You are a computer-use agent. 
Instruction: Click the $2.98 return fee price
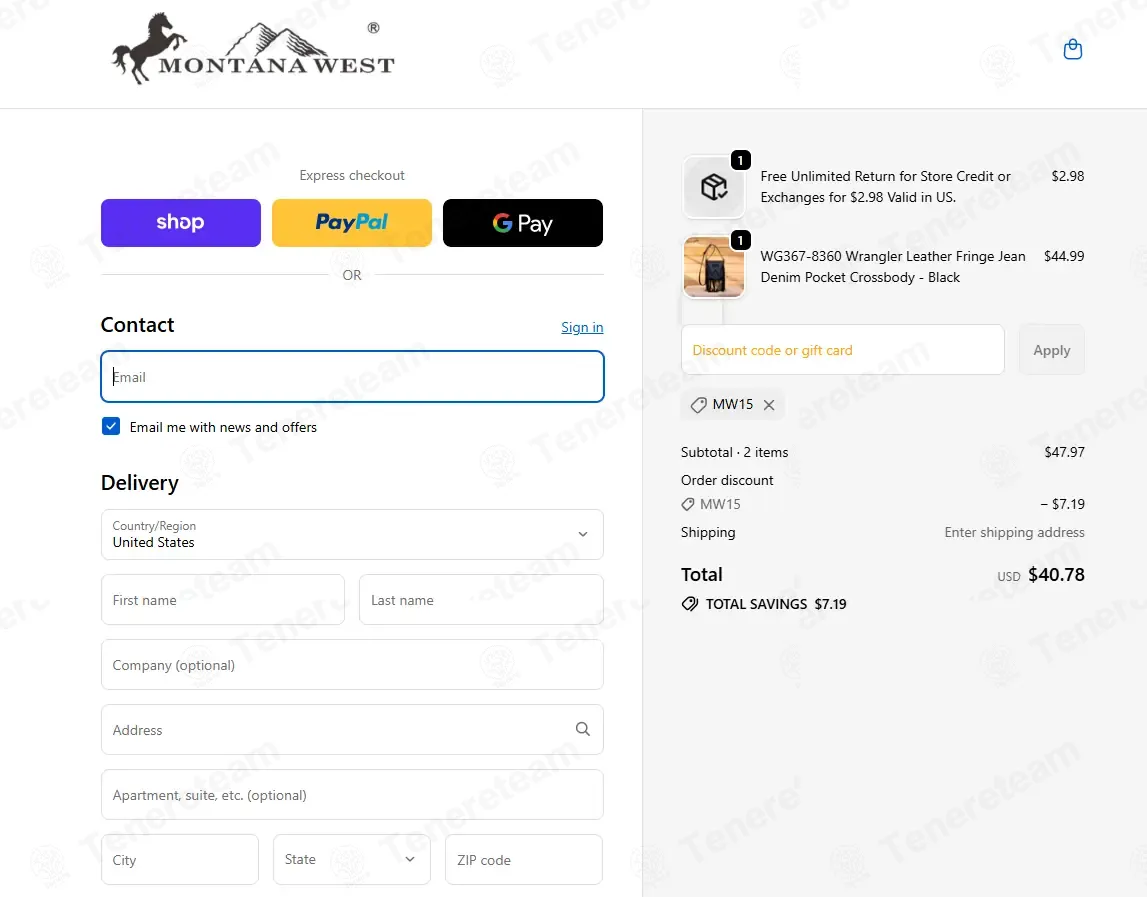tap(1067, 176)
